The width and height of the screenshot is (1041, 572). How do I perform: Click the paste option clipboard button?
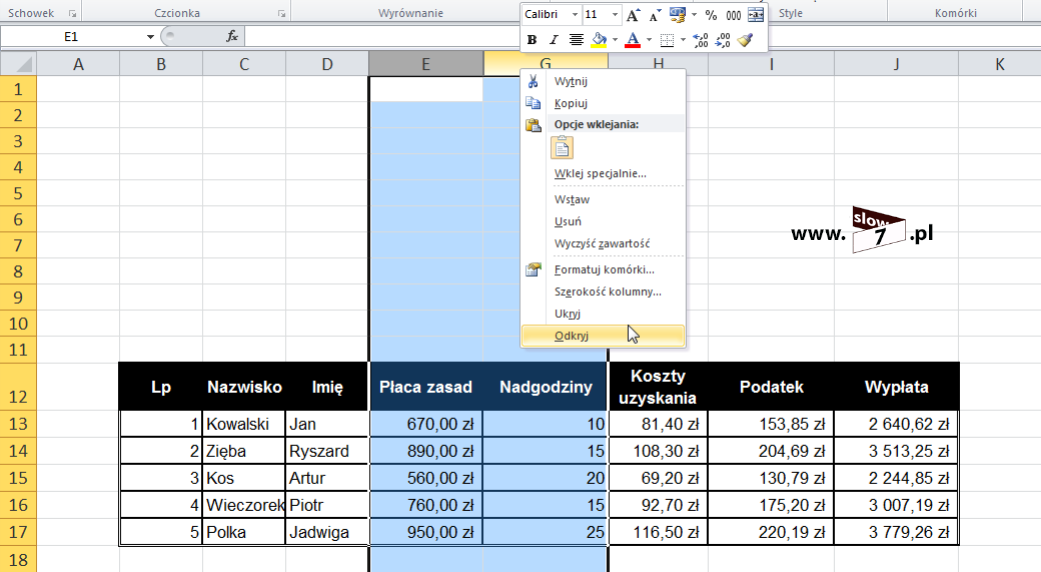tap(562, 147)
